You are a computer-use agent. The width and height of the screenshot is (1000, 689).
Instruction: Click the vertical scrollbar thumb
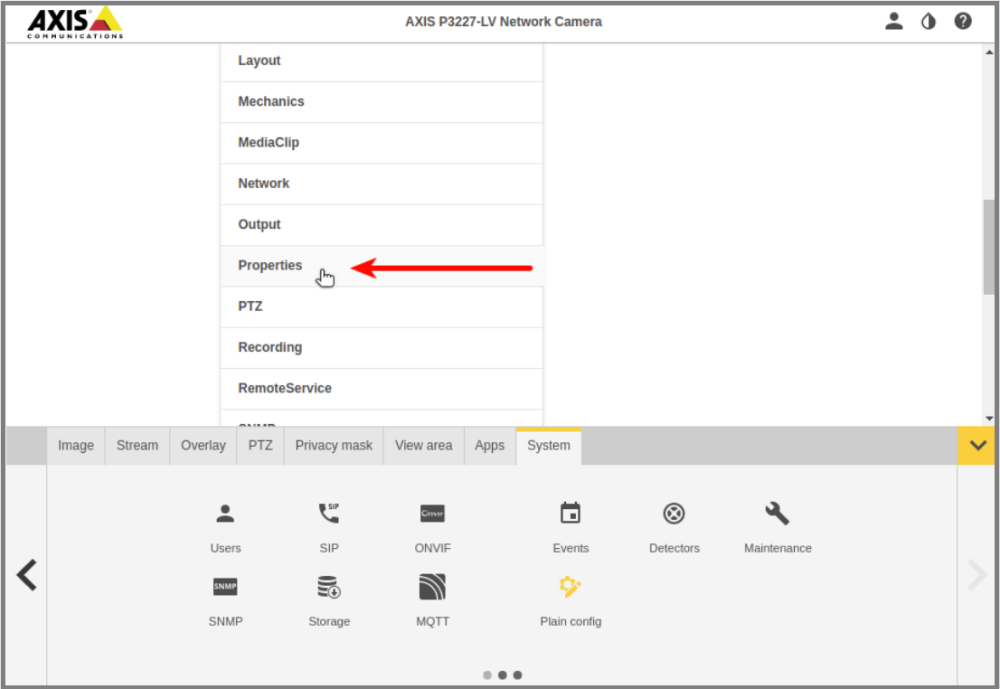989,247
